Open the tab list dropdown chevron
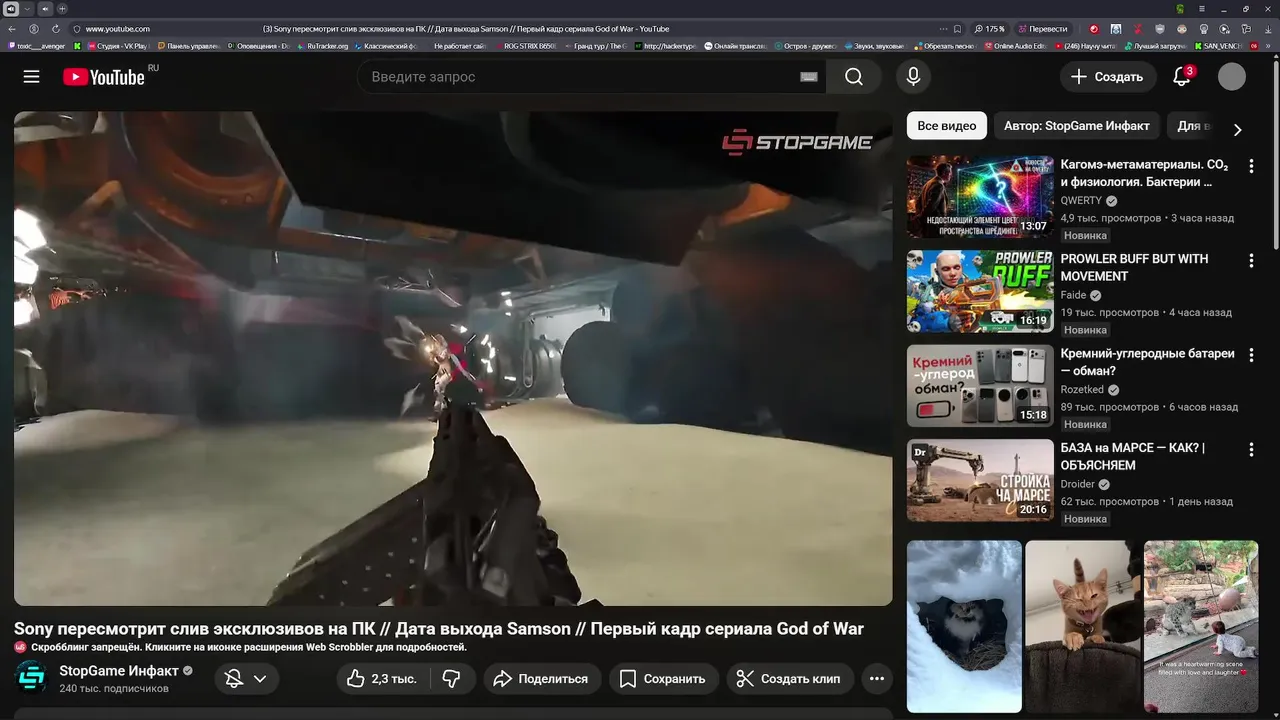The image size is (1280, 720). [x=27, y=8]
